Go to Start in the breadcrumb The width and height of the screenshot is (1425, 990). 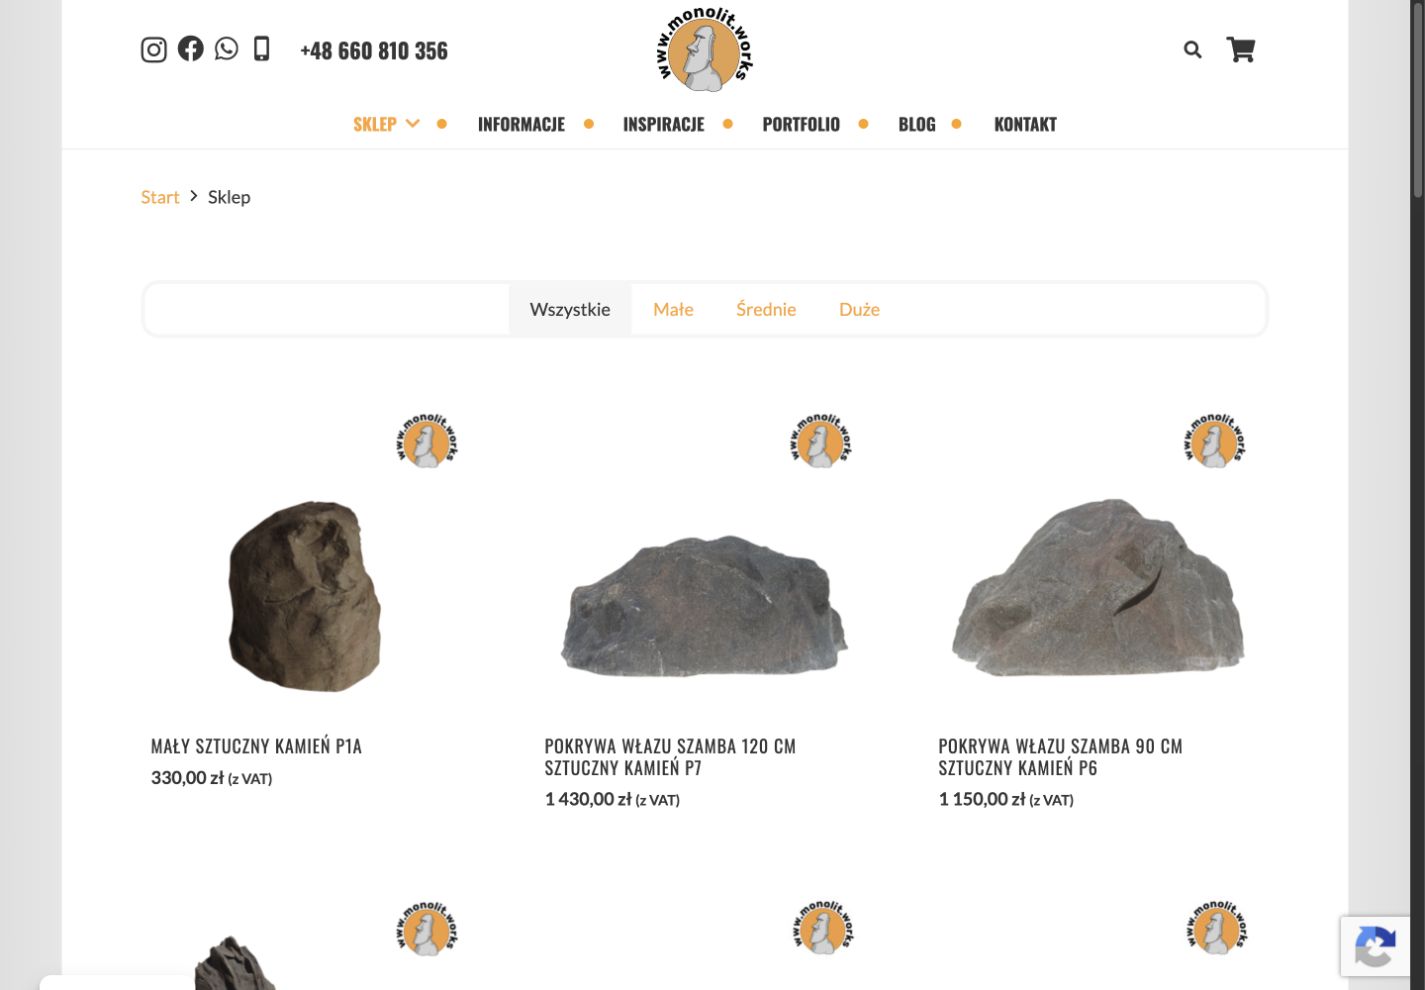point(160,197)
